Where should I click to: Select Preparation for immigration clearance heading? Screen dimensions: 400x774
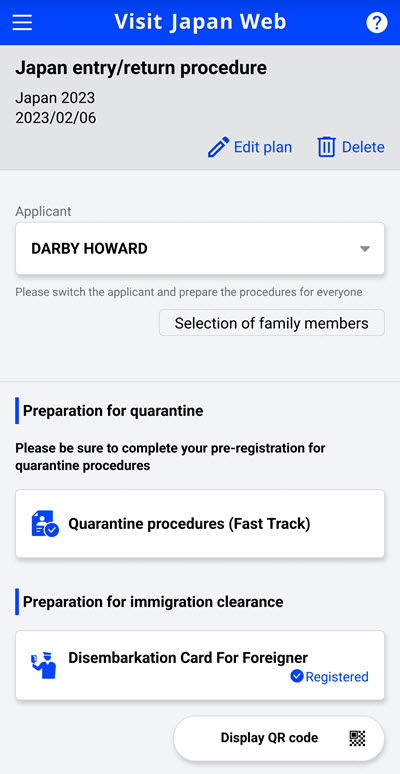click(153, 602)
